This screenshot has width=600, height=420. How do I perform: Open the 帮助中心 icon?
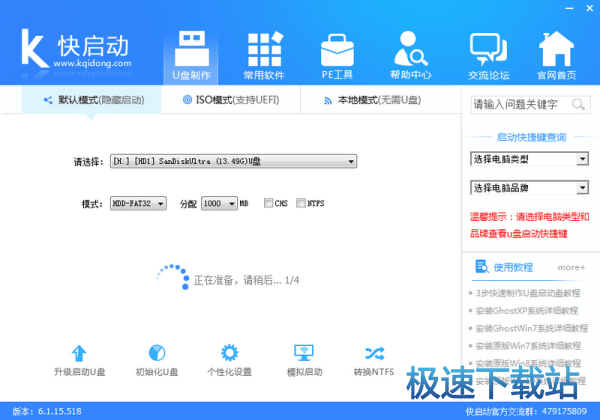coord(411,49)
